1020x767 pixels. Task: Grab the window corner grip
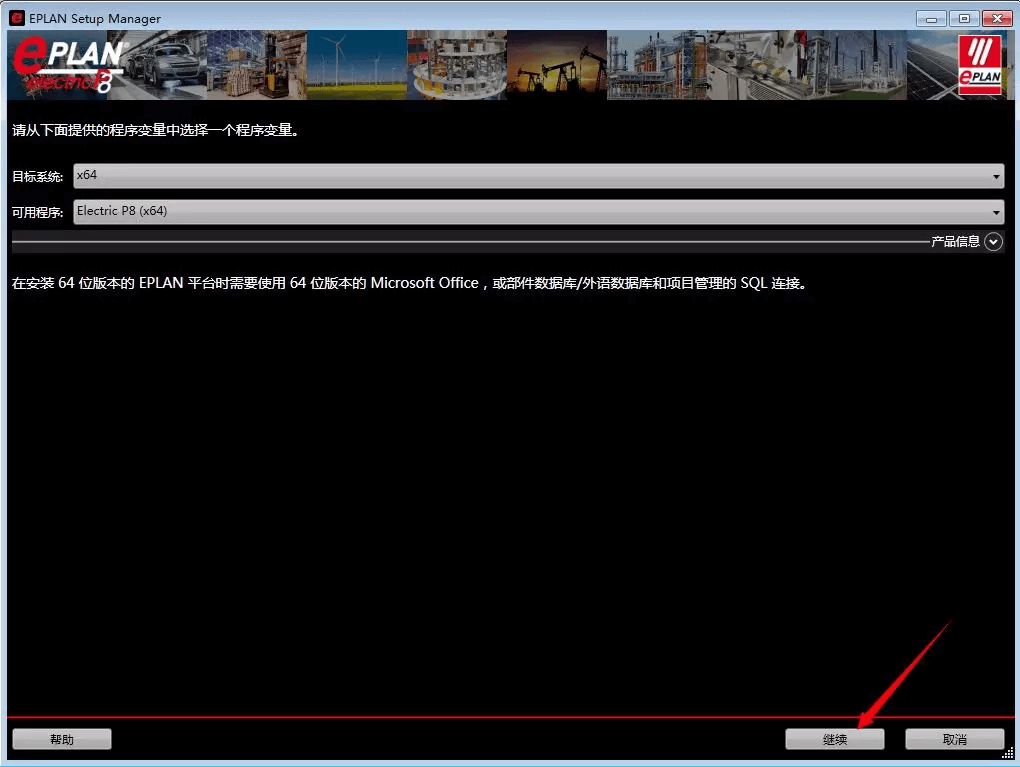[1008, 753]
